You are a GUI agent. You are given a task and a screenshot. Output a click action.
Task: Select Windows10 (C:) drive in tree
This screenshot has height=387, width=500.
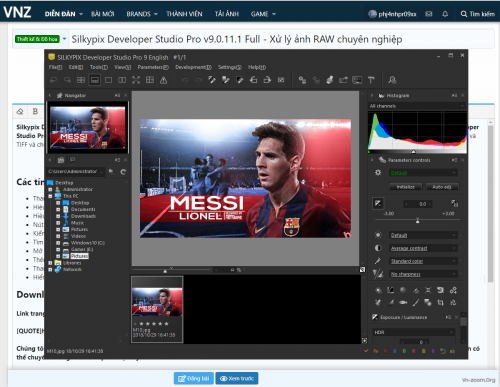pos(88,243)
